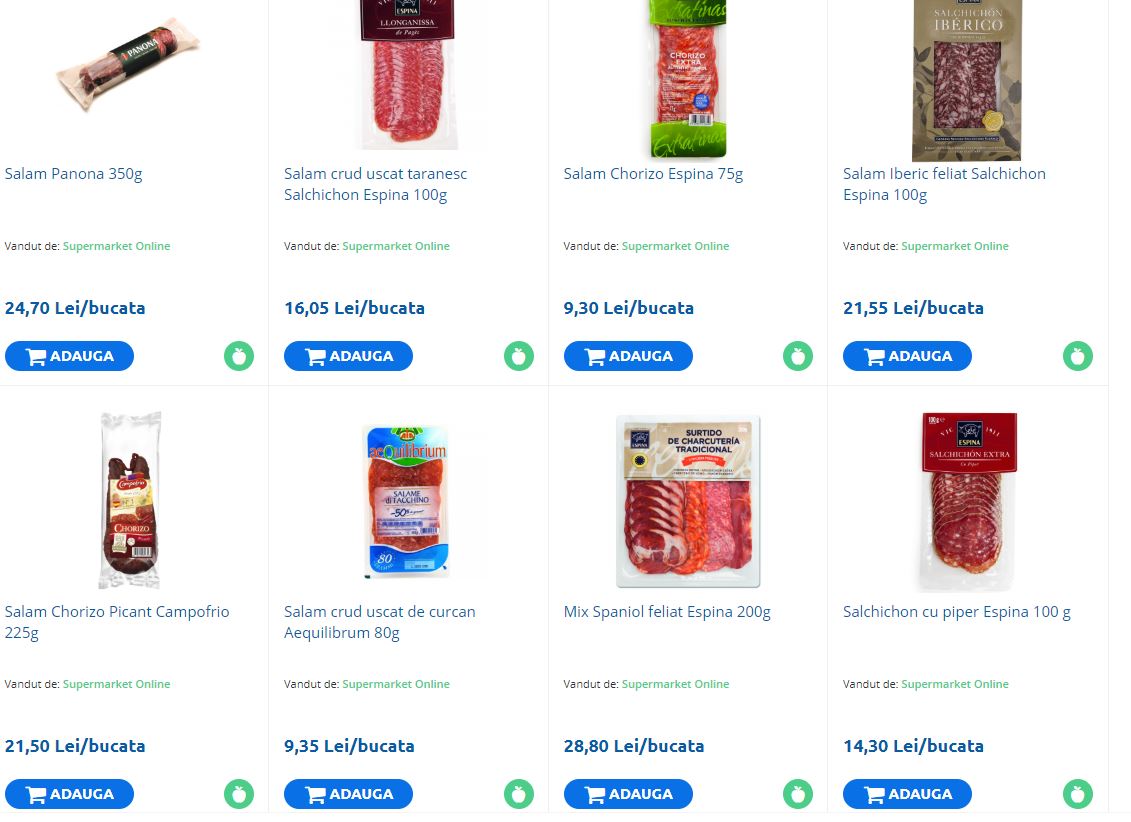The image size is (1131, 822).
Task: View Aequilibrium turkey salami product image
Action: click(408, 501)
